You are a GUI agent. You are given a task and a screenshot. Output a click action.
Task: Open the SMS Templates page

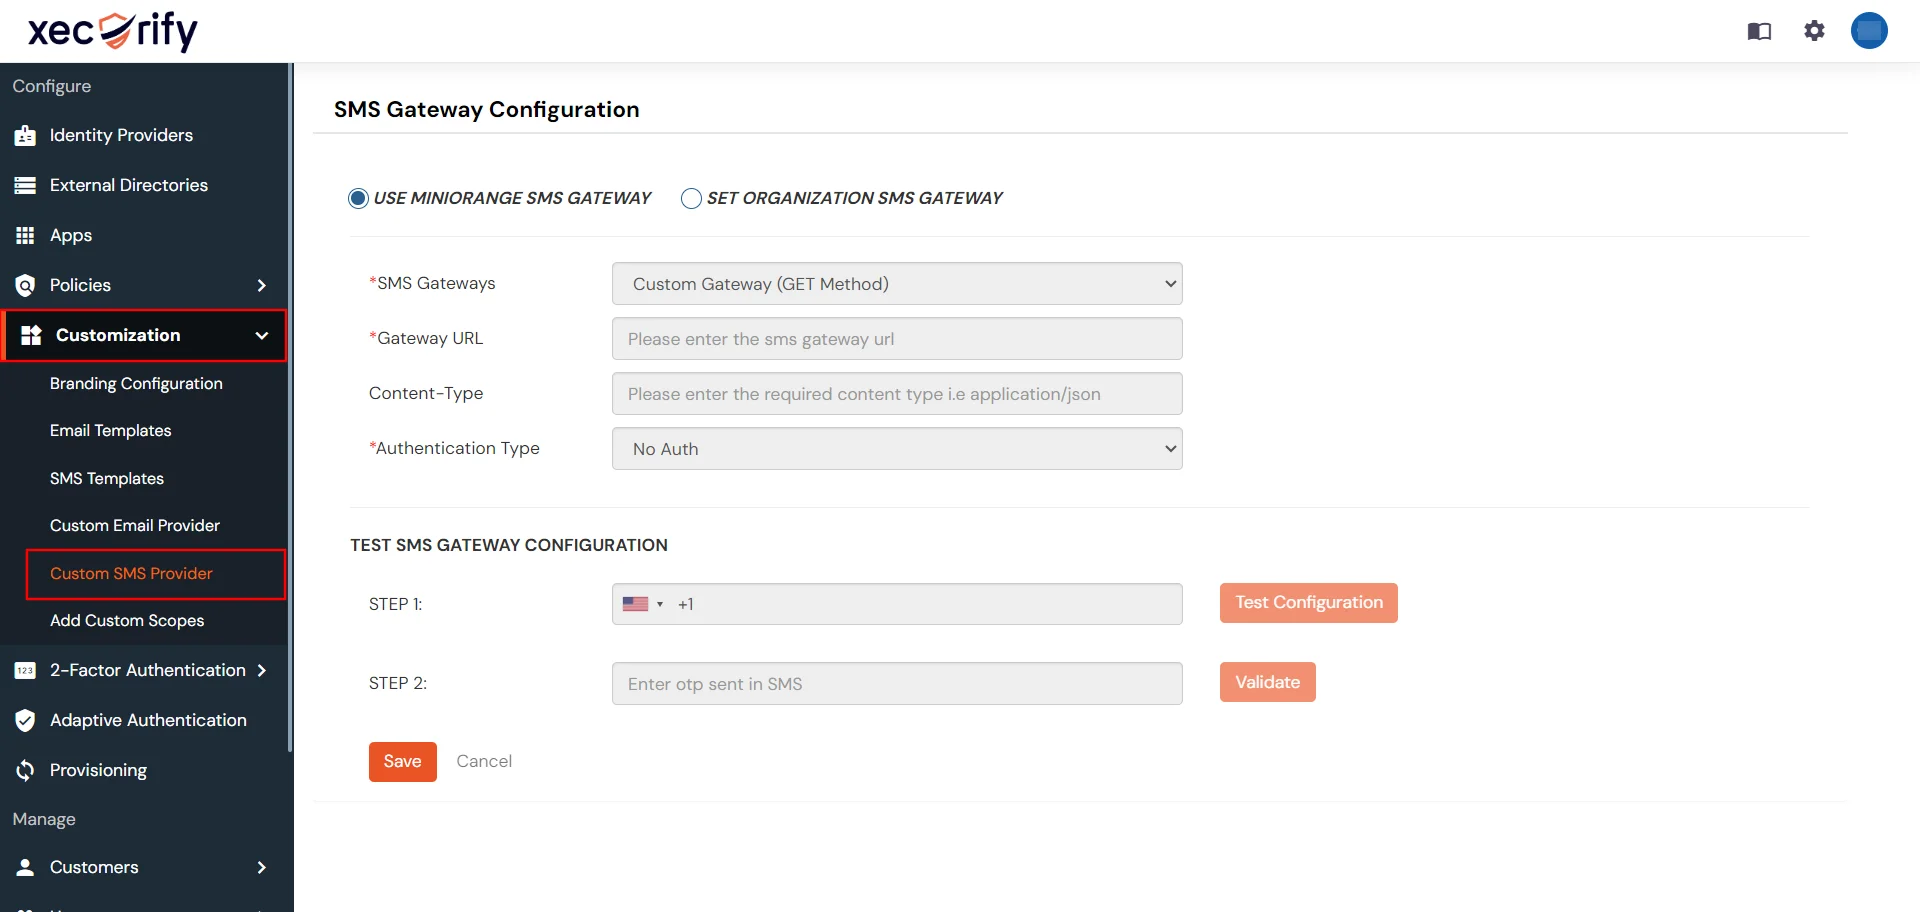[107, 478]
